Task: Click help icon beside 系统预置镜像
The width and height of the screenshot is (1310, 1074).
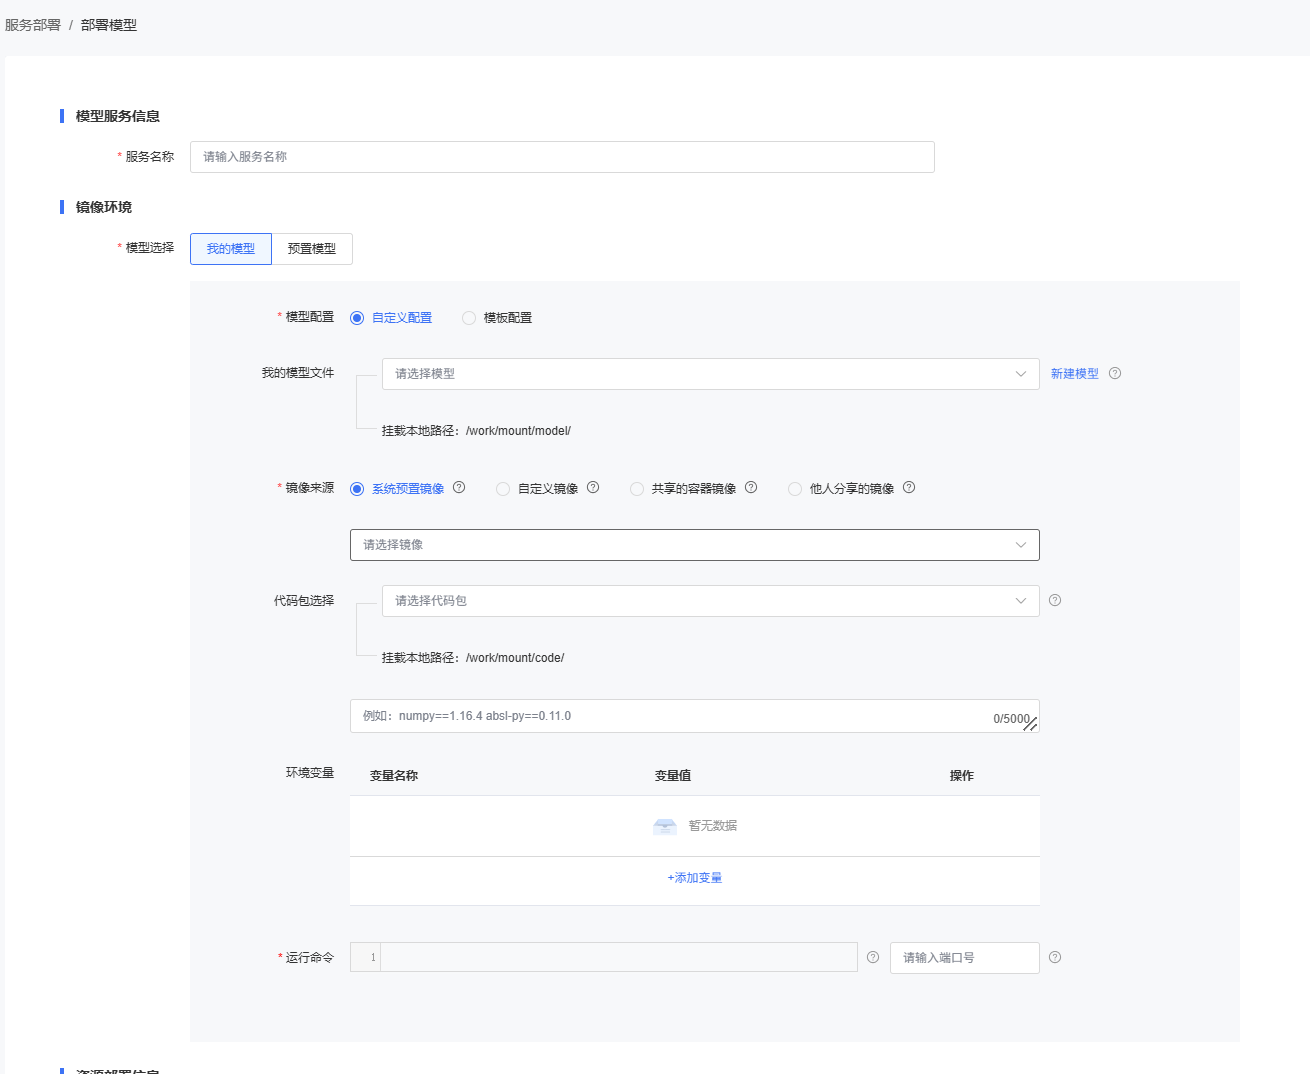Action: tap(459, 488)
